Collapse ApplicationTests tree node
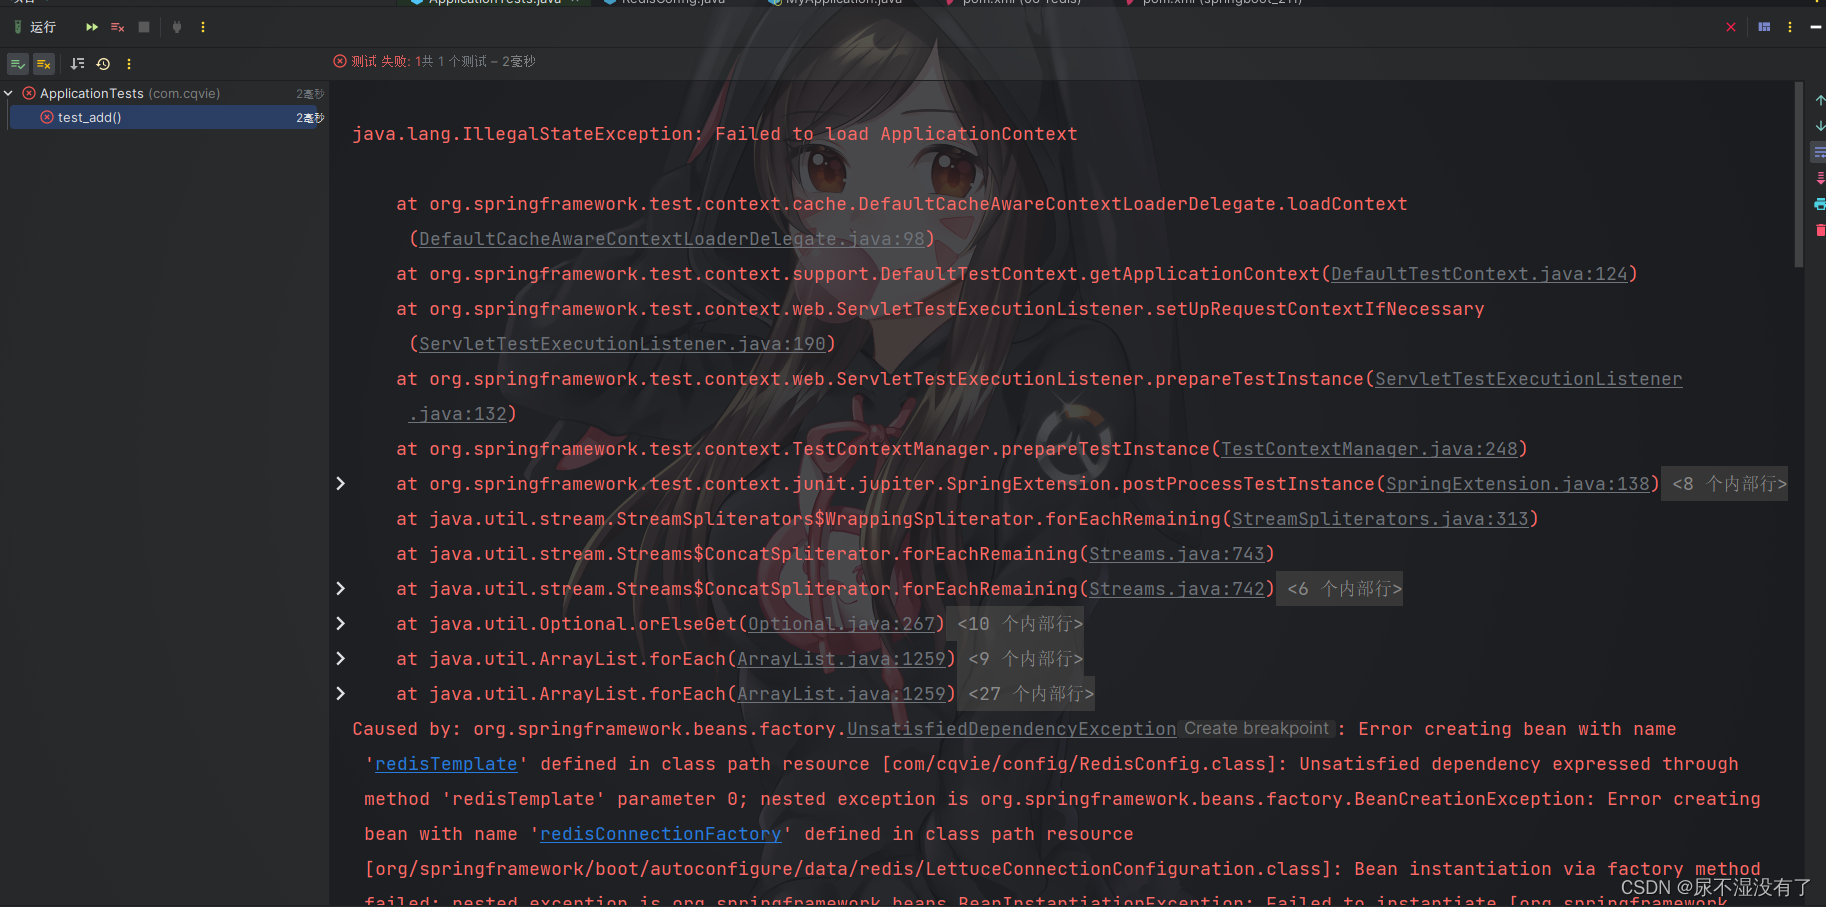This screenshot has height=907, width=1826. point(9,93)
